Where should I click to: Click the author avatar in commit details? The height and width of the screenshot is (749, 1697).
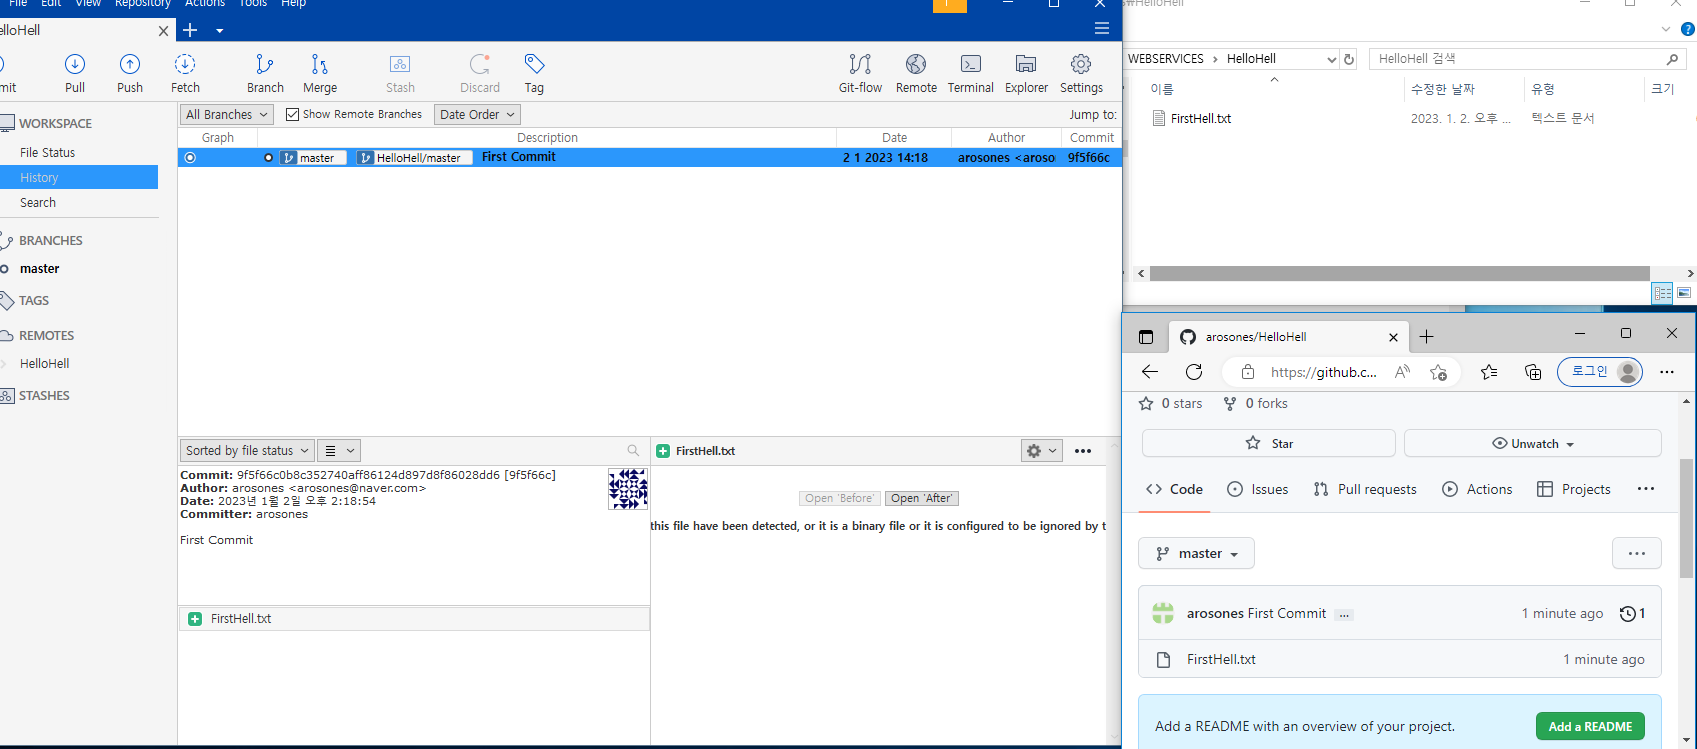pyautogui.click(x=628, y=489)
